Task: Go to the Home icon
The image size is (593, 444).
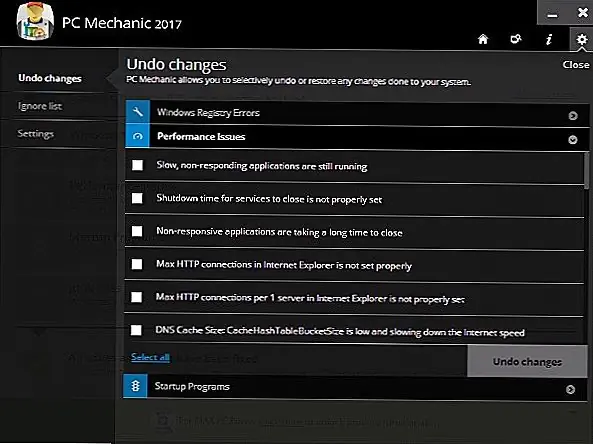Action: point(483,39)
